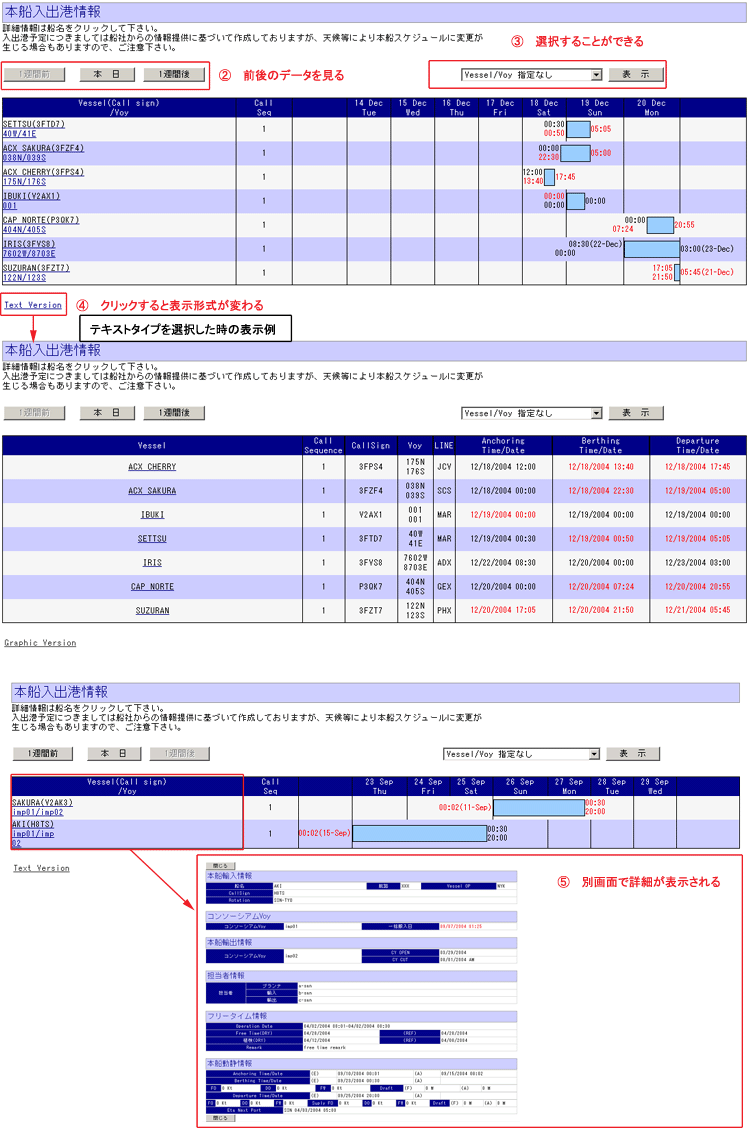Click the CAP NORTE link in text-version table
Viewport: 750px width, 1134px height.
[152, 587]
